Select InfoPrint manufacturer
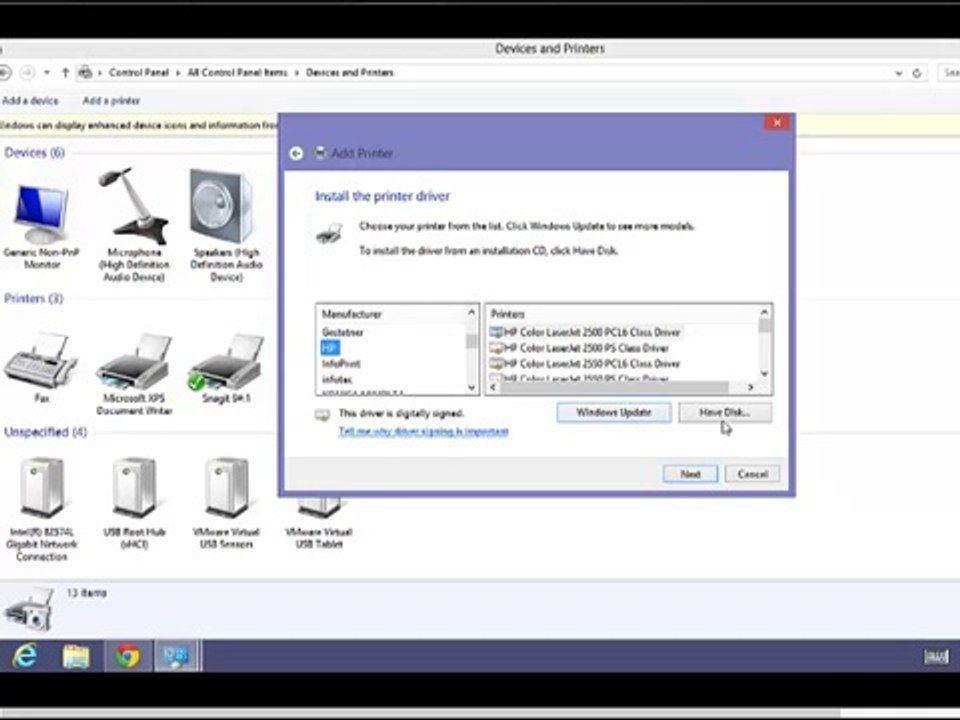Image resolution: width=960 pixels, height=720 pixels. click(x=341, y=364)
